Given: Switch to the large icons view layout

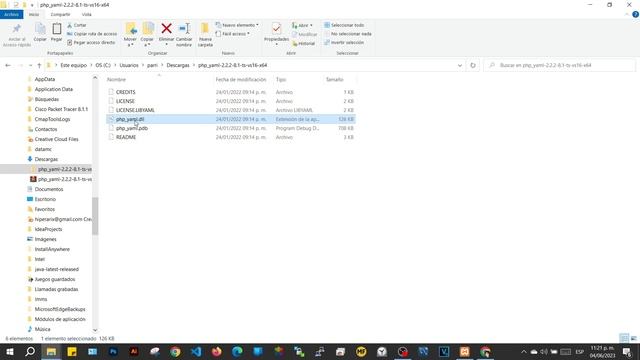Looking at the screenshot, I should pos(633,338).
